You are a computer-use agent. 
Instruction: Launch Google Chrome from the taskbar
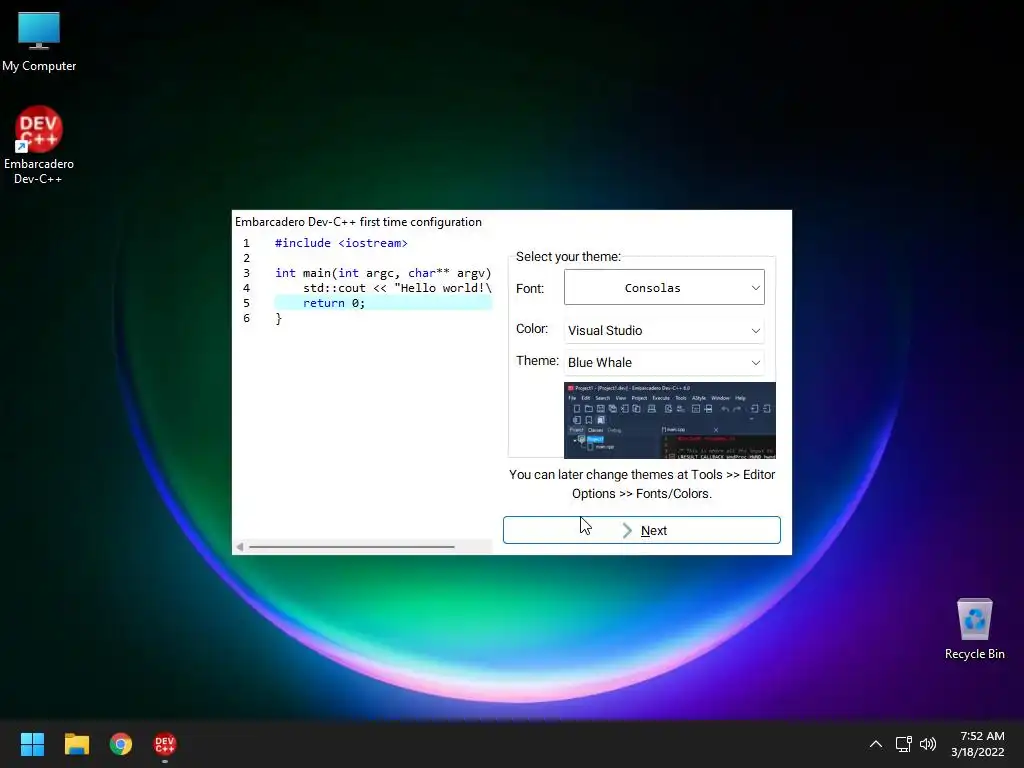[x=121, y=744]
